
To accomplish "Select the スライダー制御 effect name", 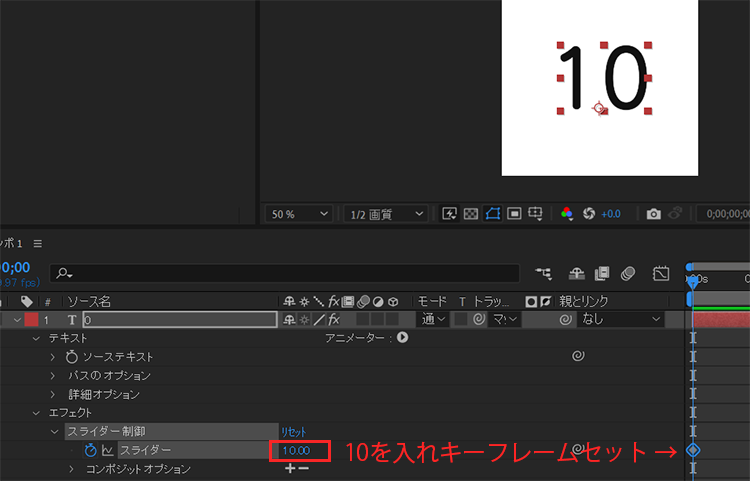I will [x=106, y=431].
